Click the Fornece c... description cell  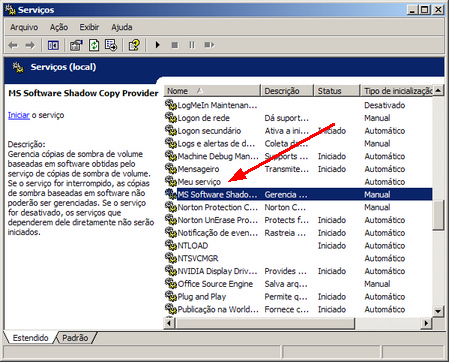pyautogui.click(x=286, y=309)
